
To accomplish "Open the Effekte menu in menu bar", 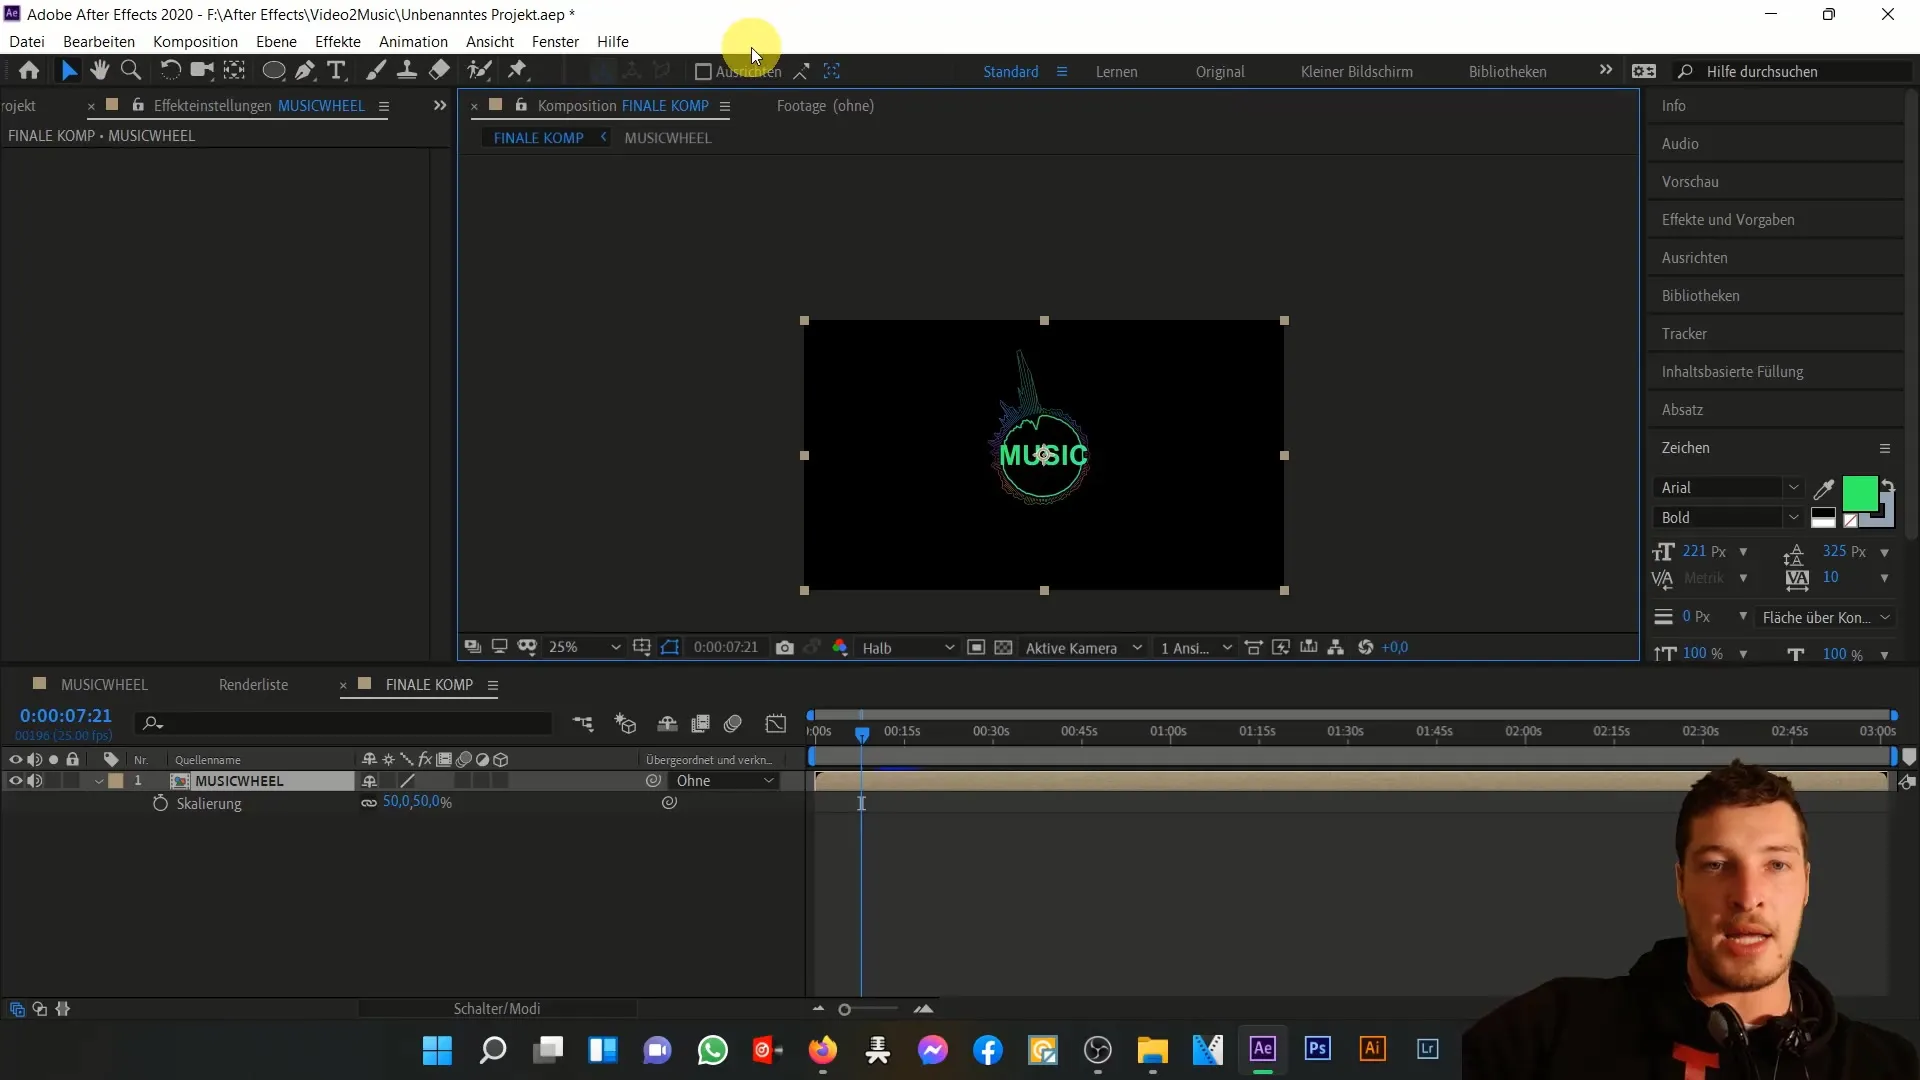I will pyautogui.click(x=338, y=41).
